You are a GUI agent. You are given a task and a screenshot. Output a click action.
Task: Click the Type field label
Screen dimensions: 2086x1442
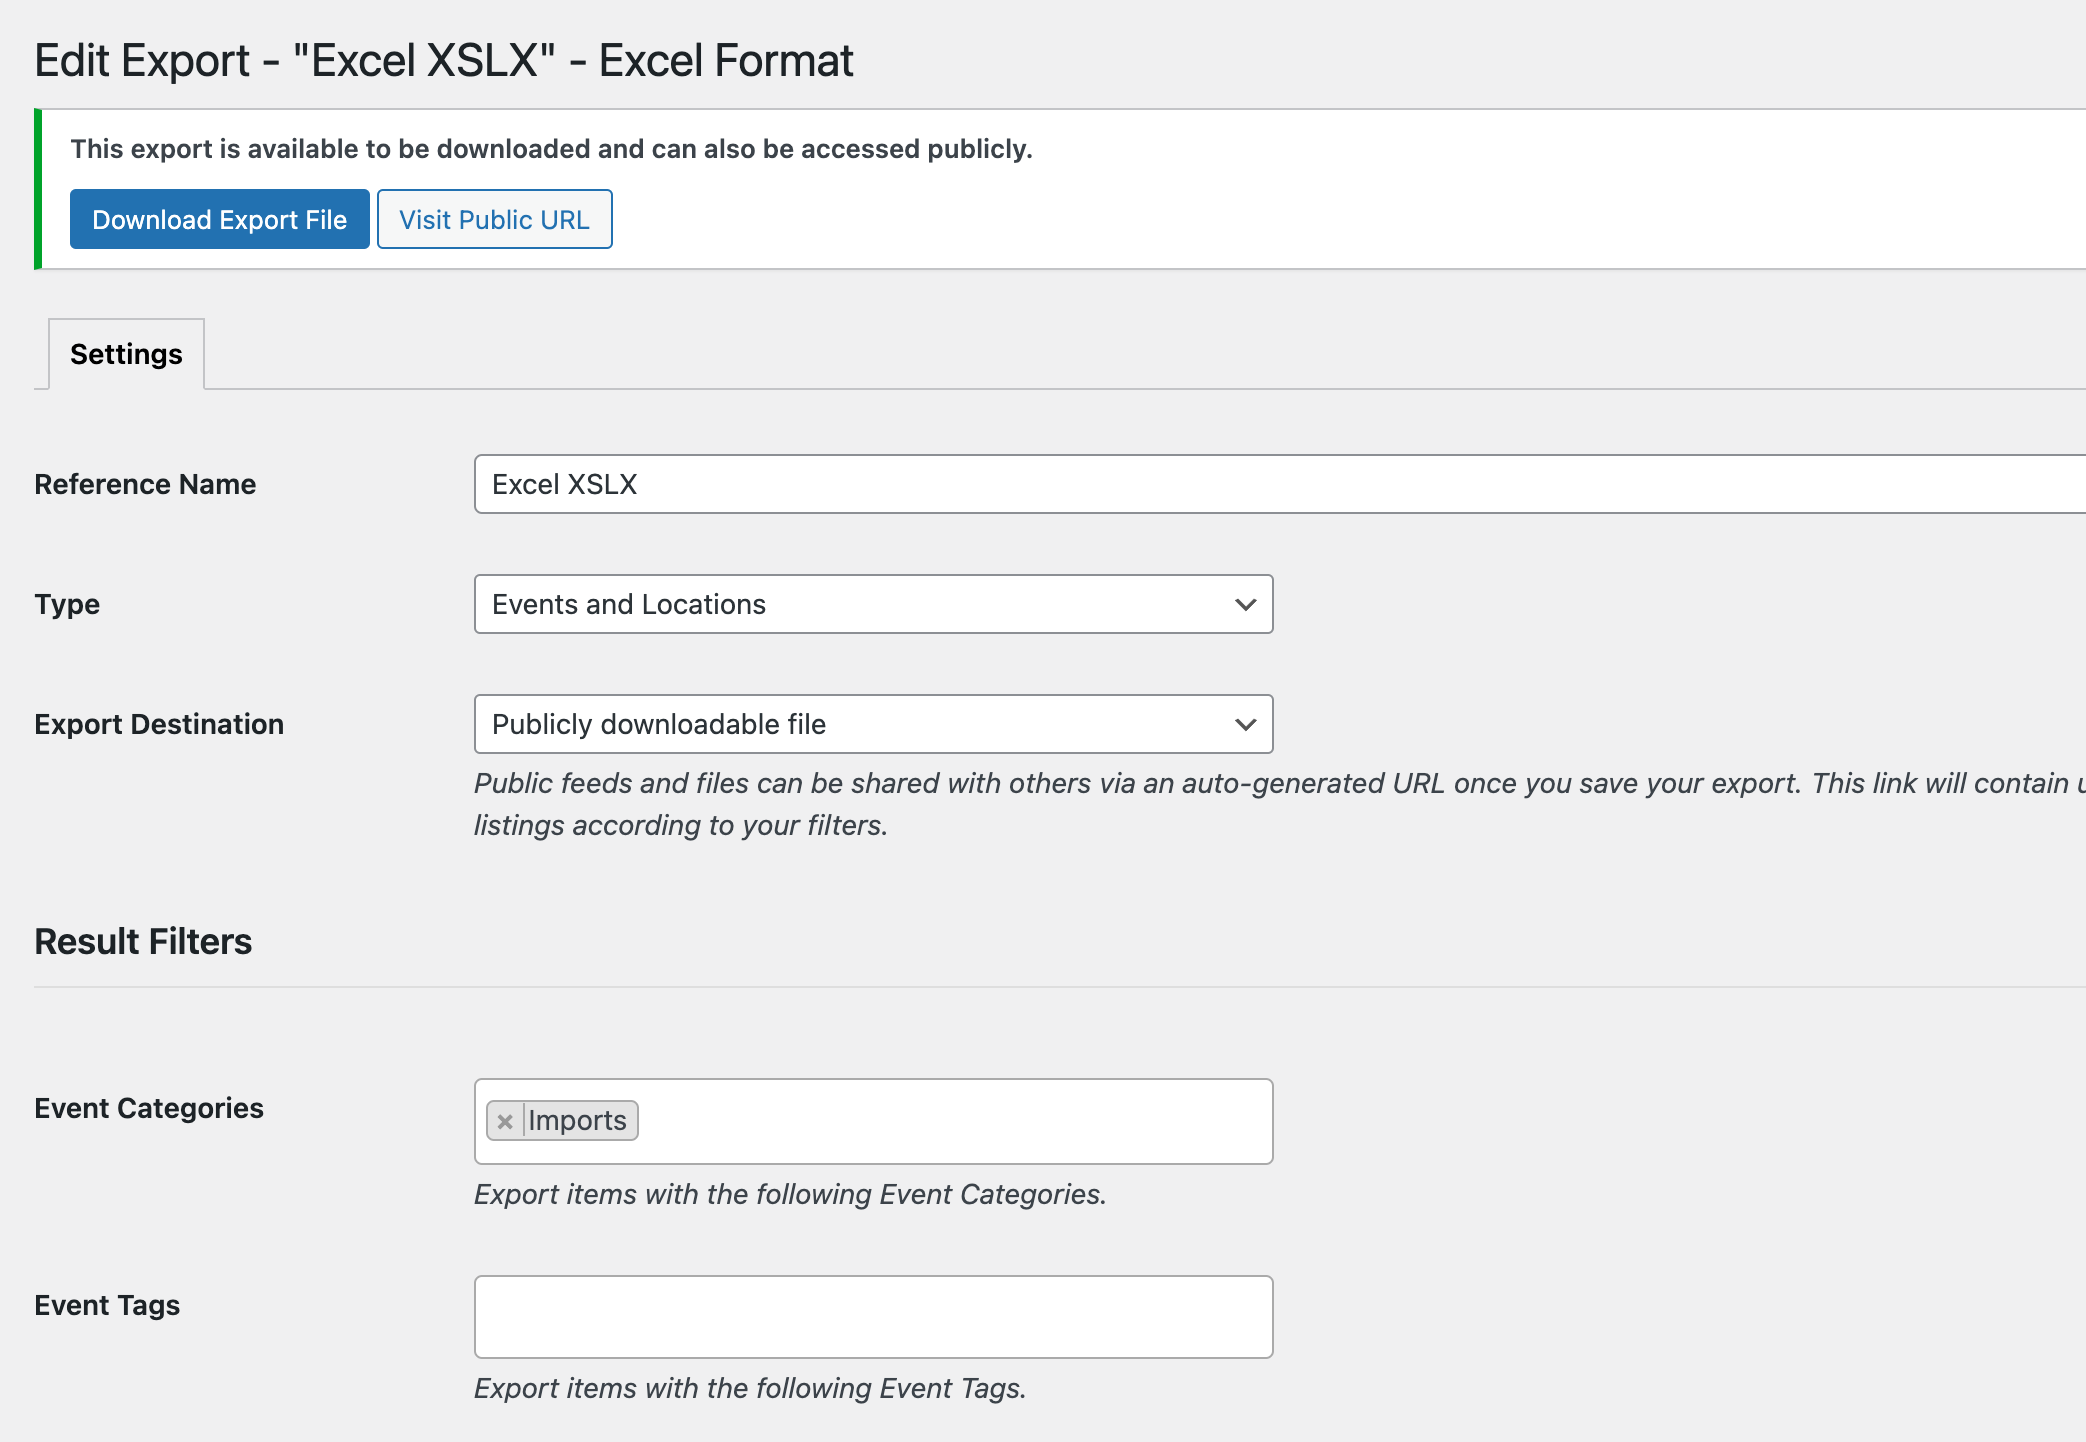[67, 604]
